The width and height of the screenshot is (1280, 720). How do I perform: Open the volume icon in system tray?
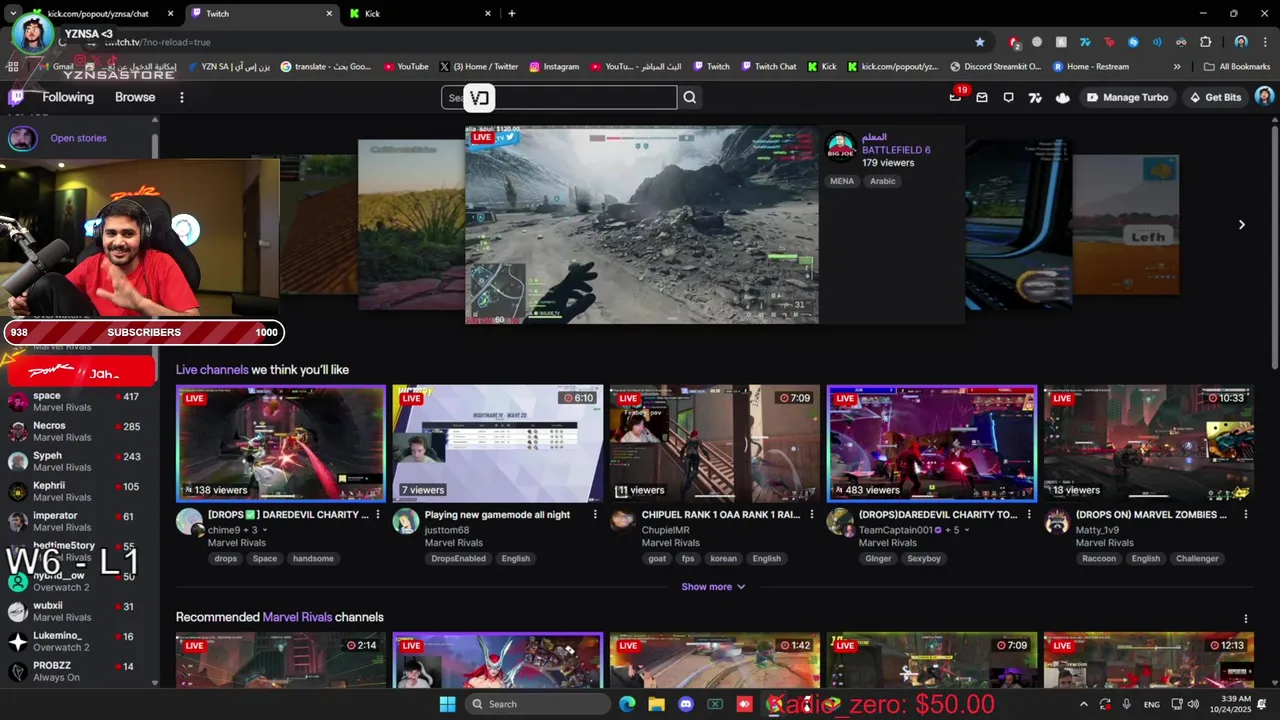tap(1193, 704)
